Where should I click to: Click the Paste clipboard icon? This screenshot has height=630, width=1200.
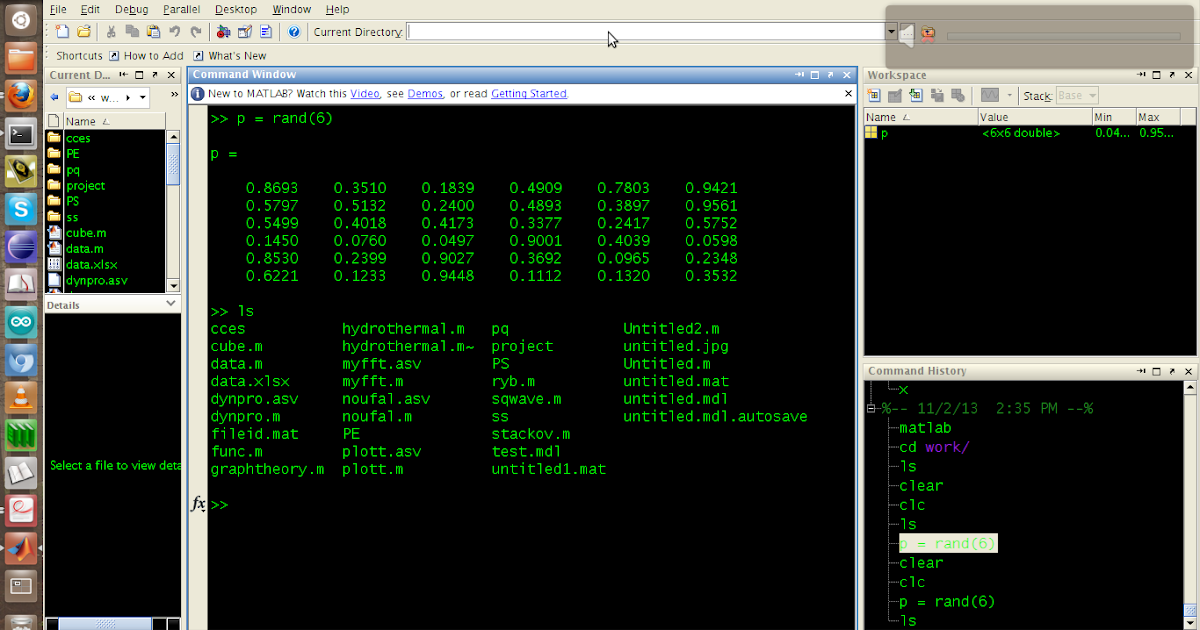[x=153, y=32]
